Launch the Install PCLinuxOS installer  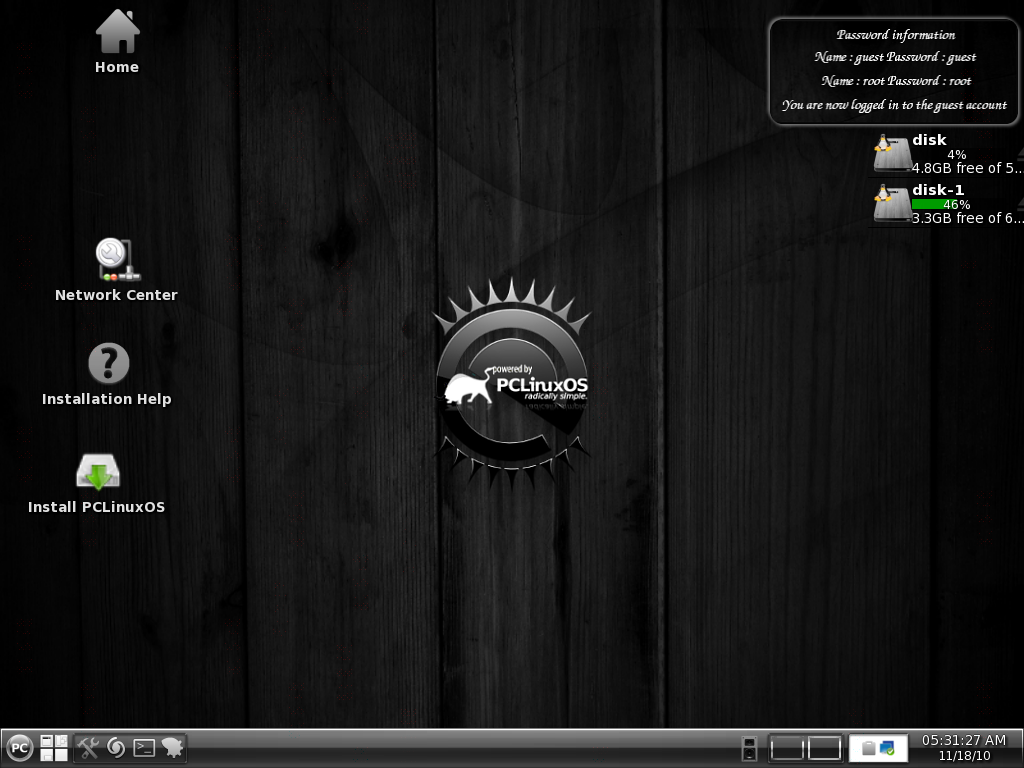point(95,468)
